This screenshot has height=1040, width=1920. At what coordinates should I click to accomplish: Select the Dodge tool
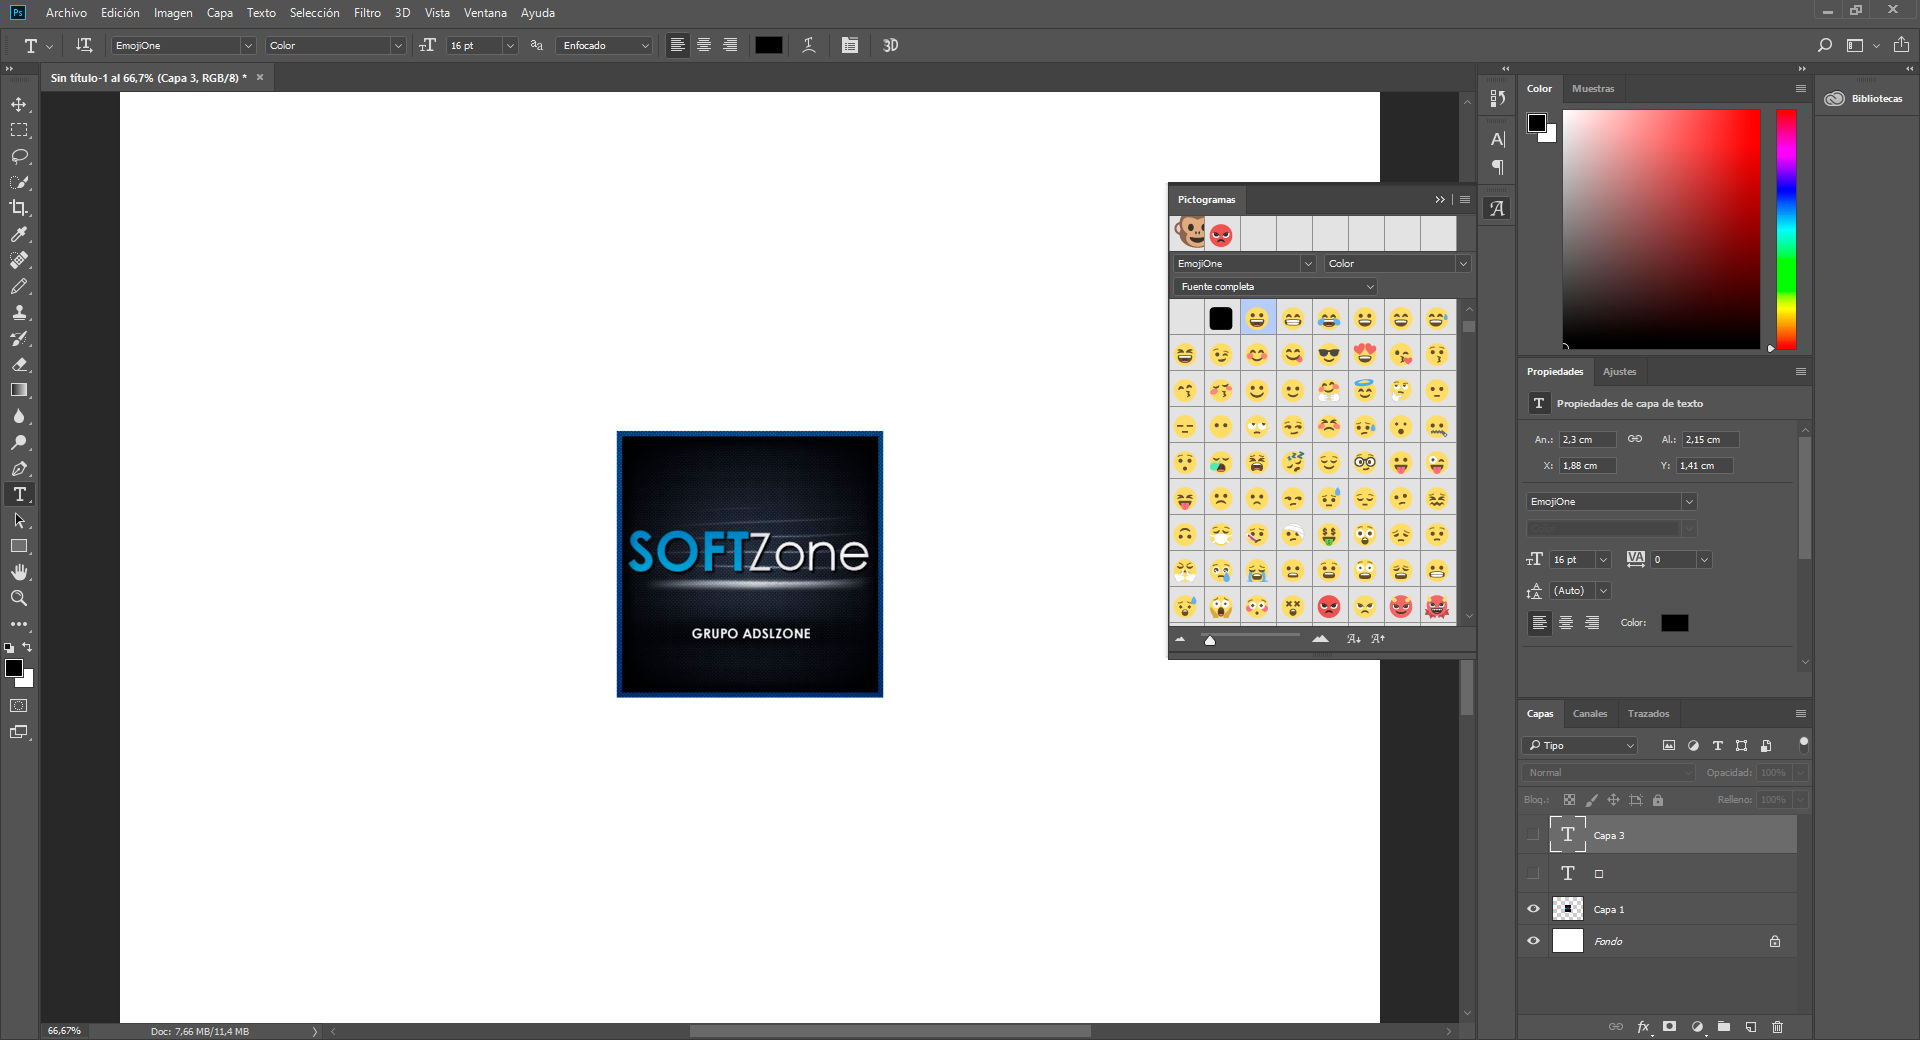[19, 442]
